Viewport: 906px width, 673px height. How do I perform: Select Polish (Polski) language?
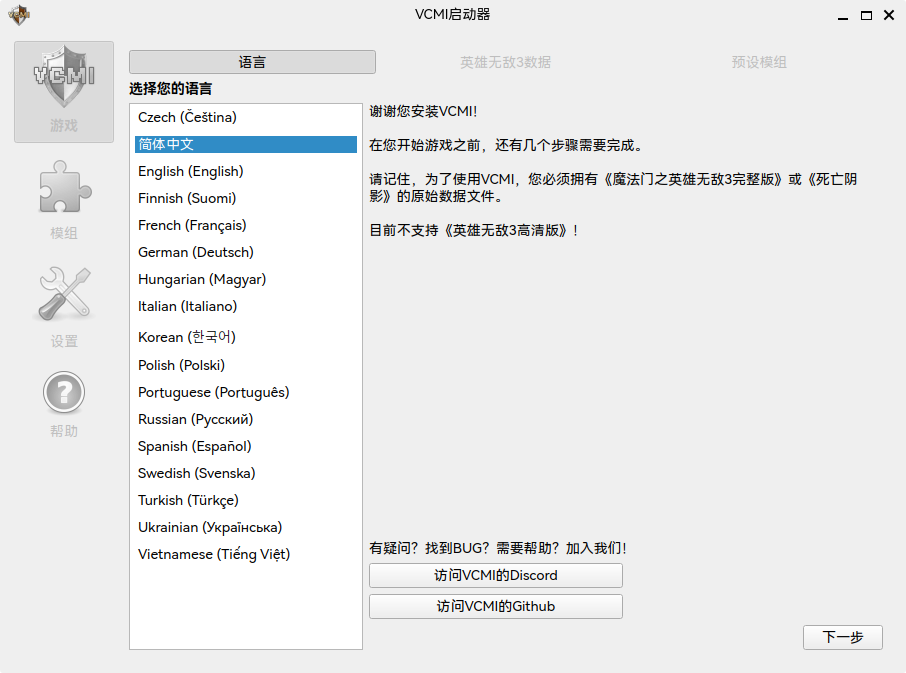[246, 365]
